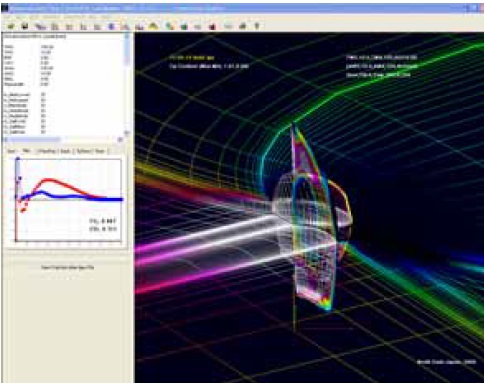This screenshot has height=384, width=485.
Task: Click the red curve peak in the graph
Action: pos(49,180)
